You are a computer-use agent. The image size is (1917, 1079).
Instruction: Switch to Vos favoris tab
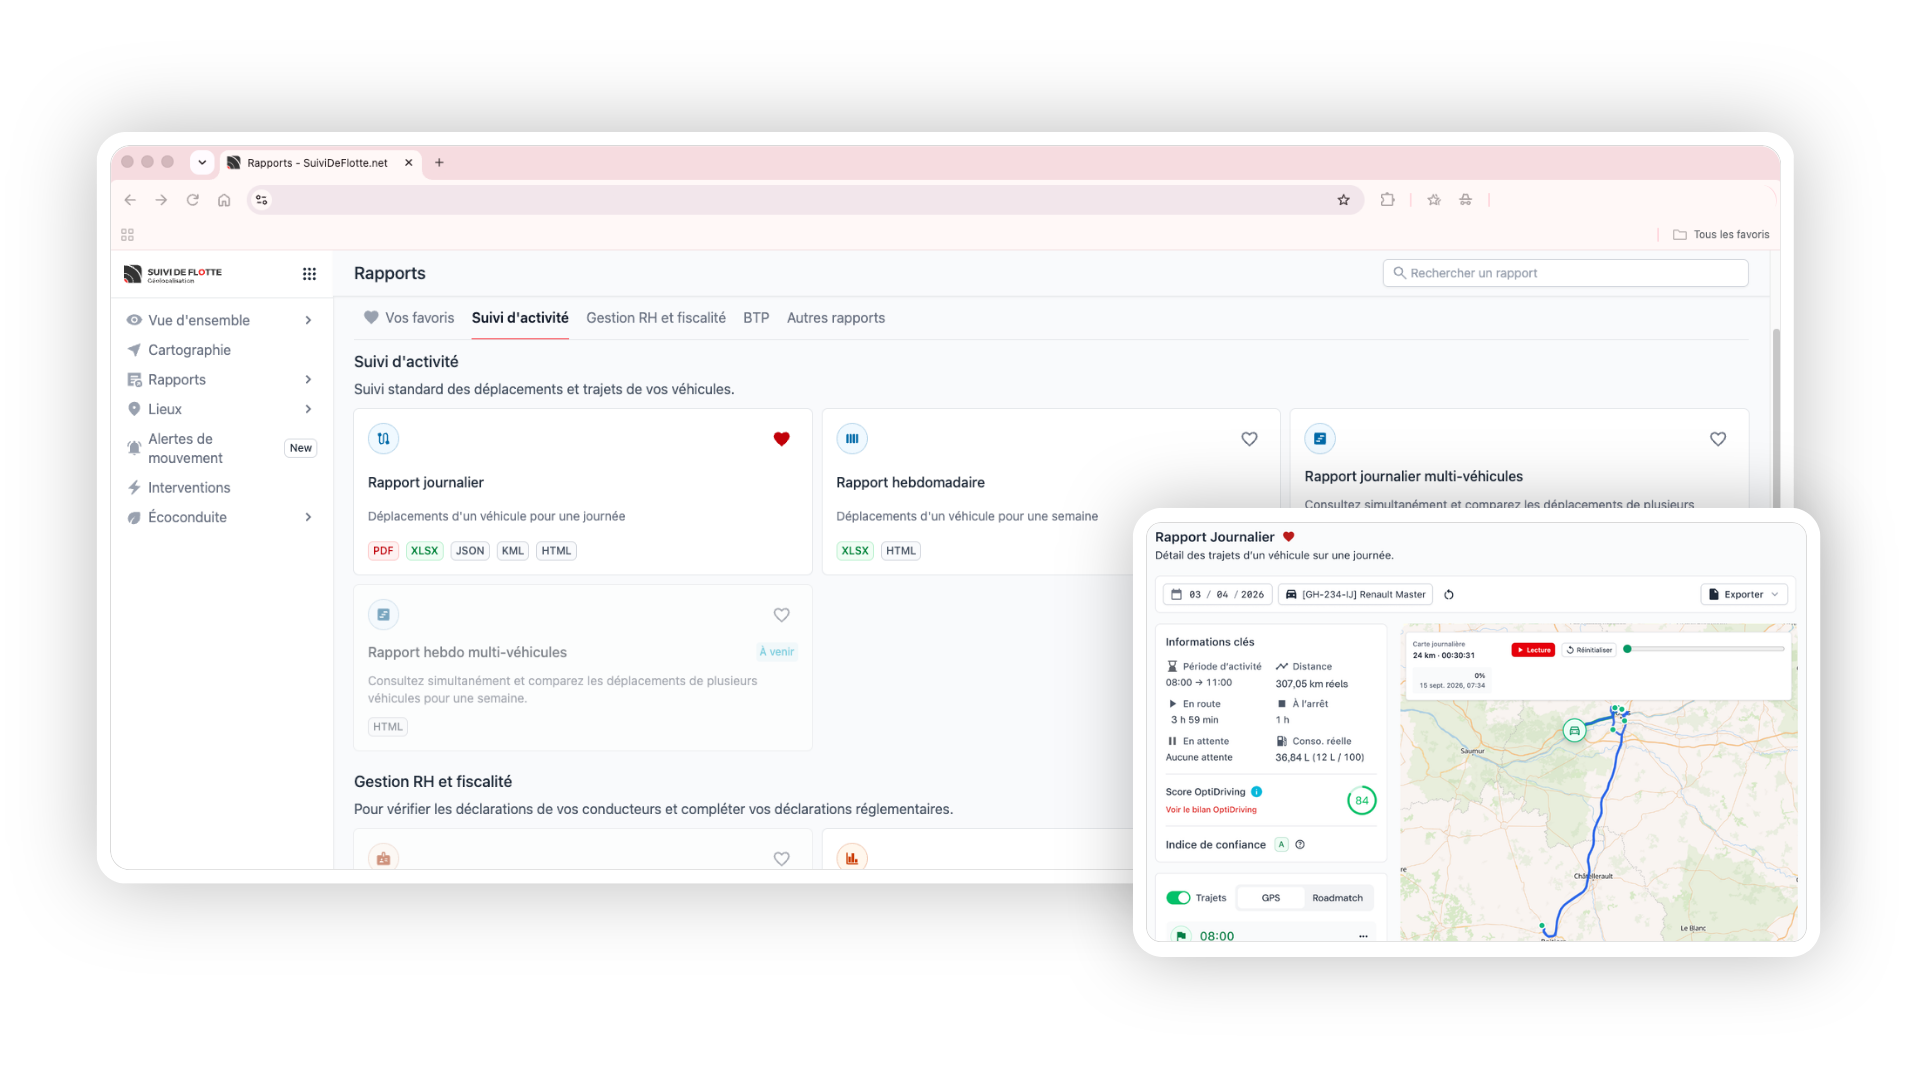pos(408,318)
